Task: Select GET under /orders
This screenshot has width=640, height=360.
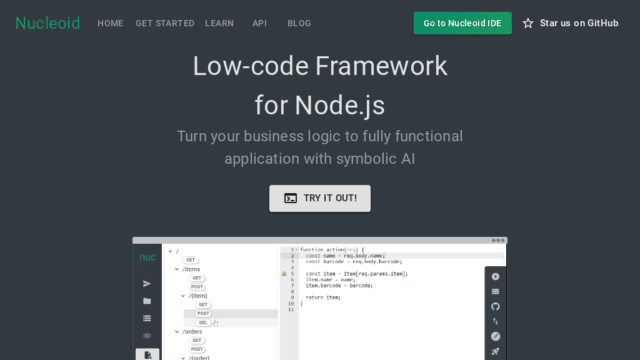Action: pos(197,340)
